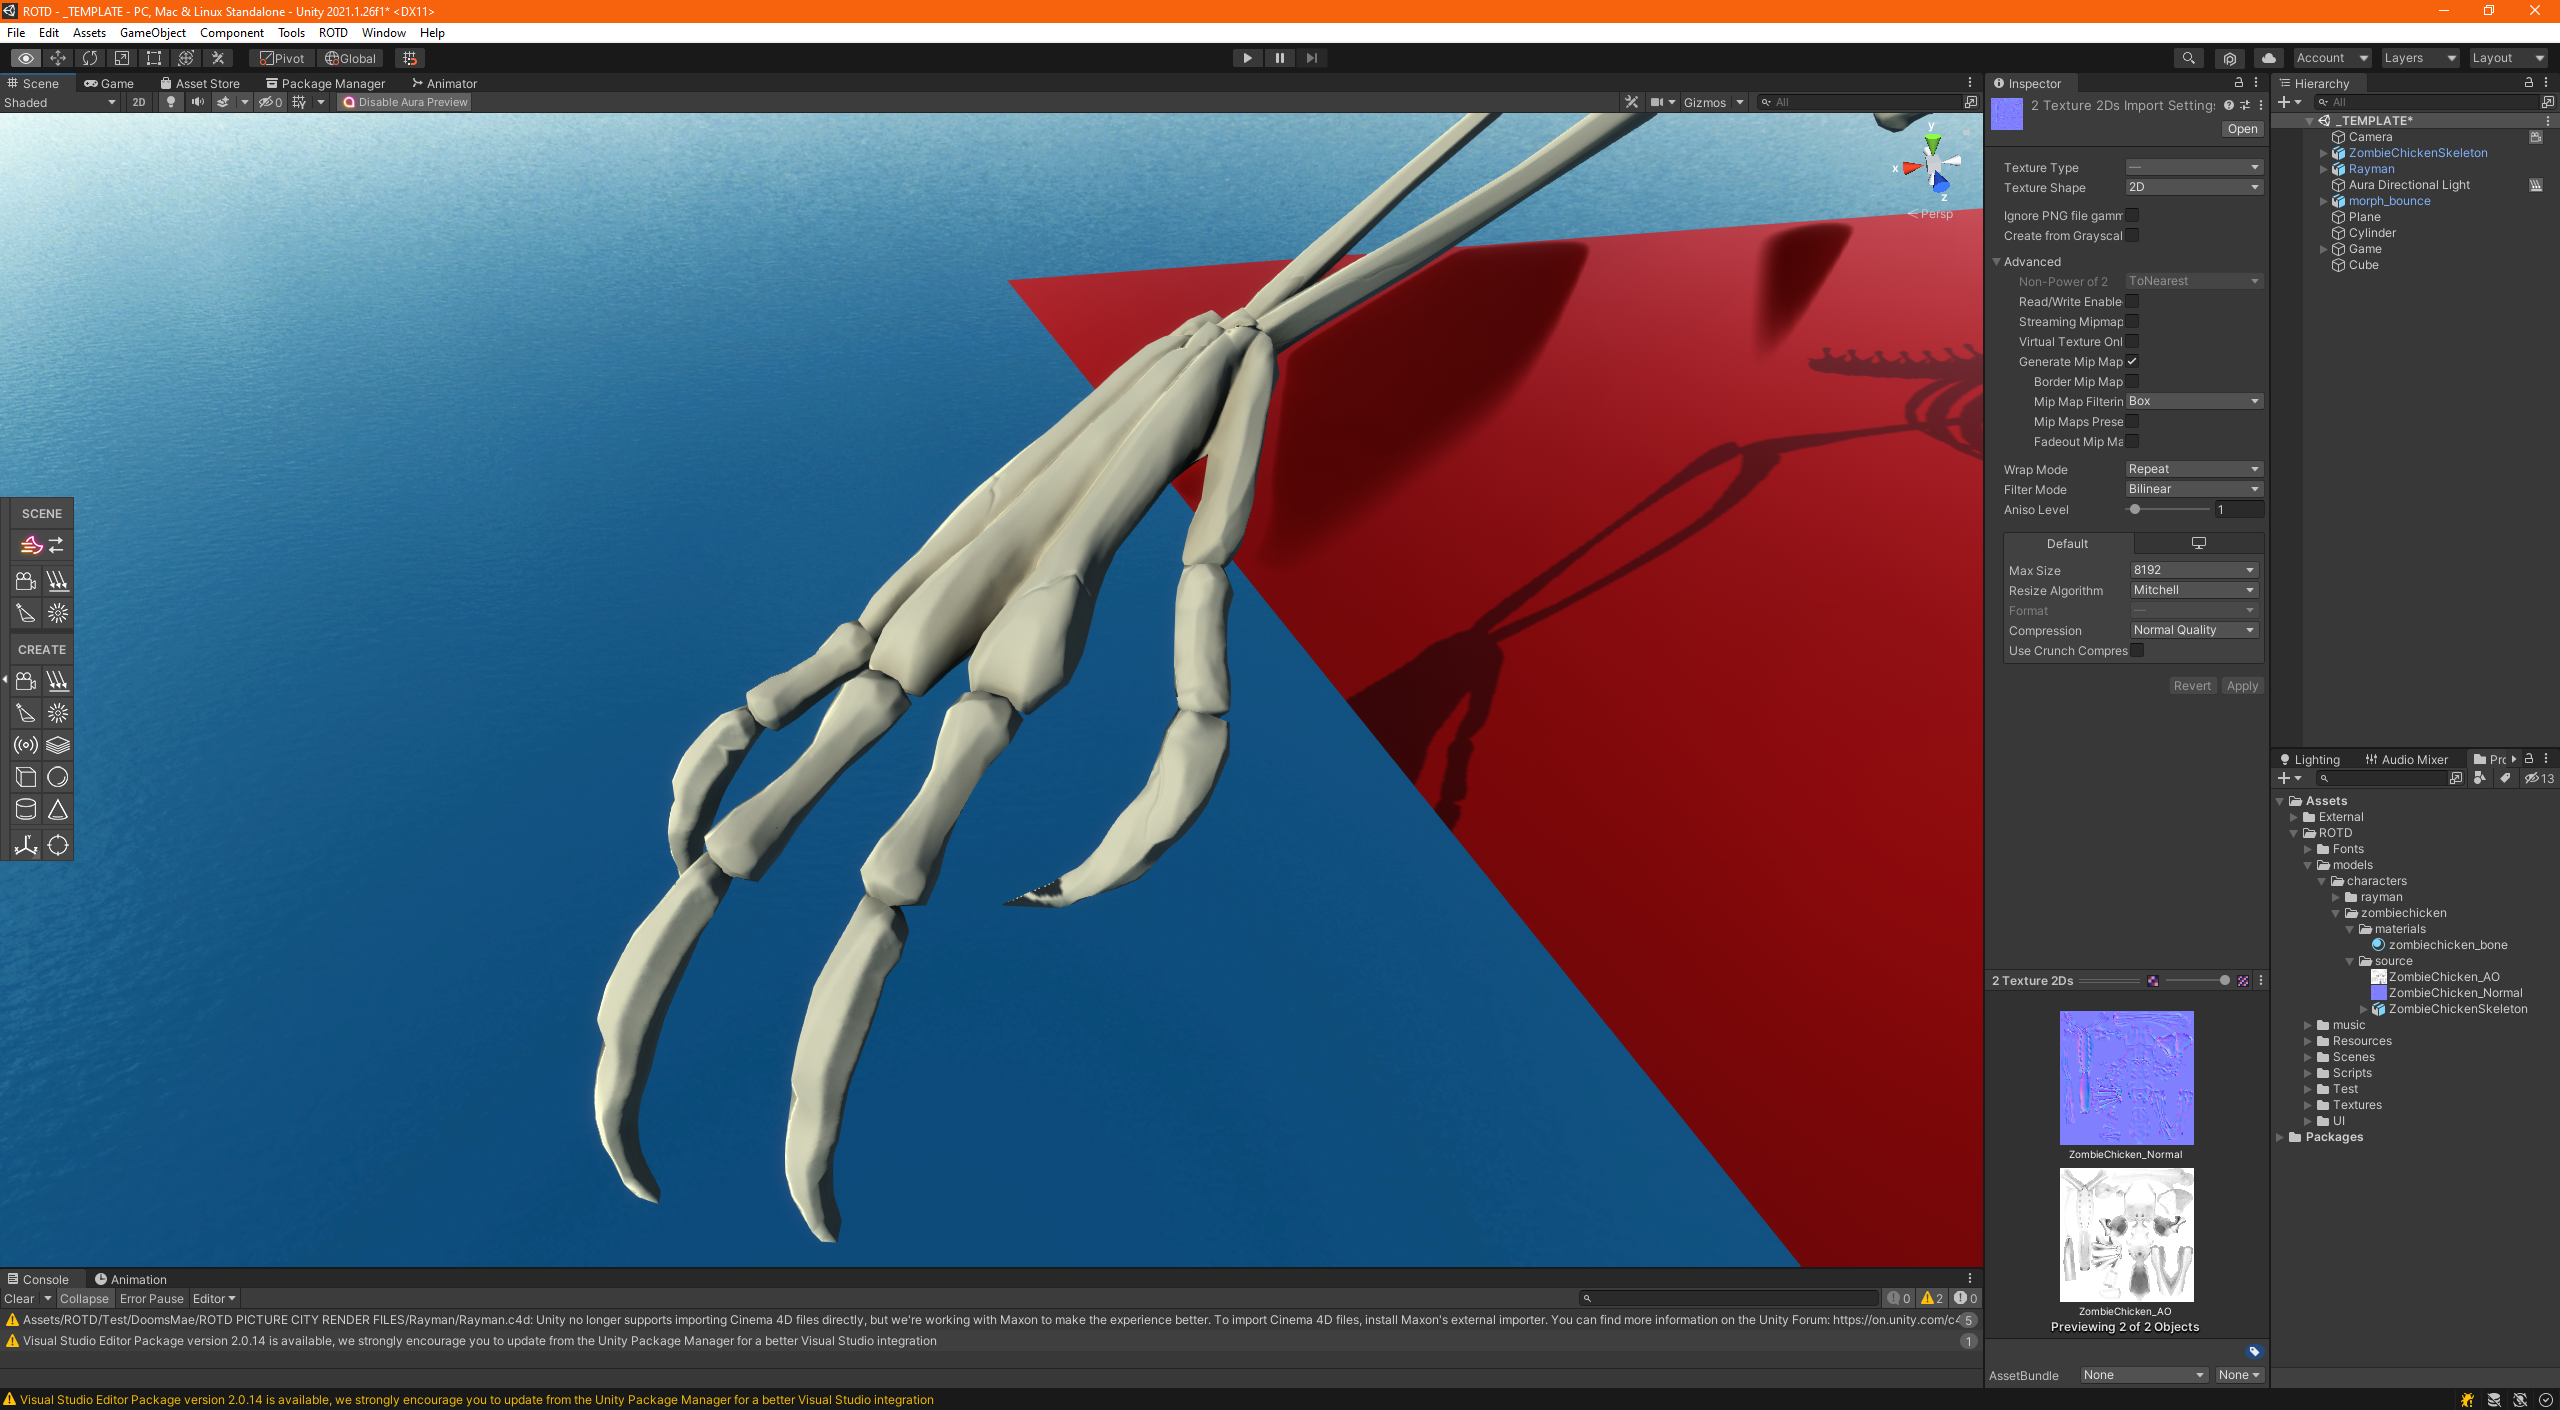Enable the Read/Write Enabled checkbox

(2132, 302)
